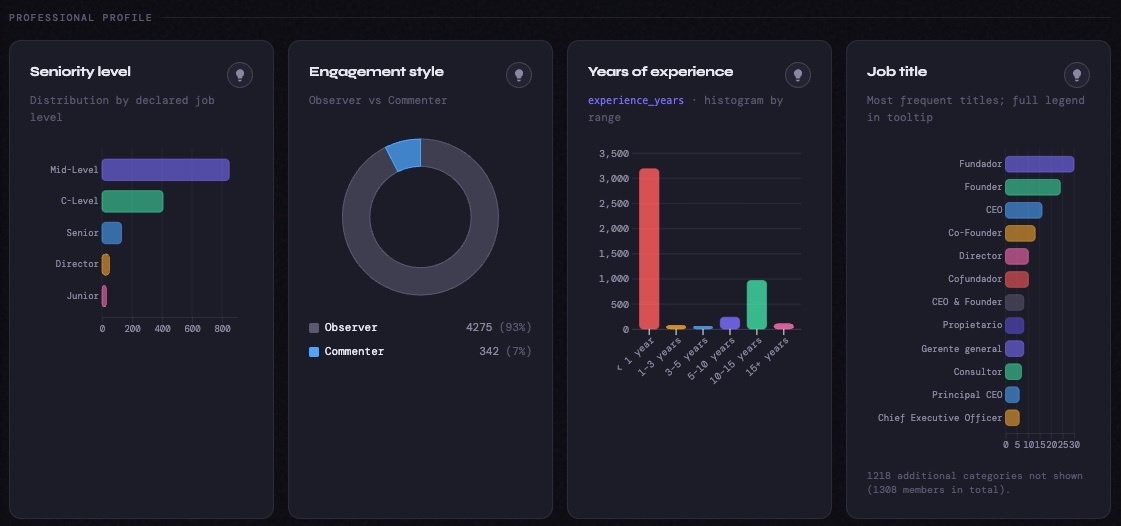Select the Fundador bar in Job title chart

(1039, 164)
